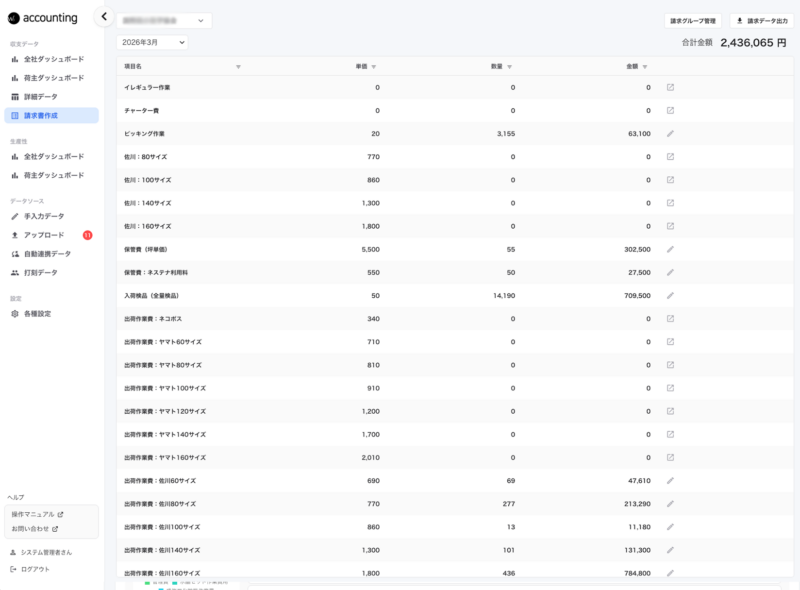
Task: Click the 請求グループ管理 button
Action: click(x=692, y=21)
